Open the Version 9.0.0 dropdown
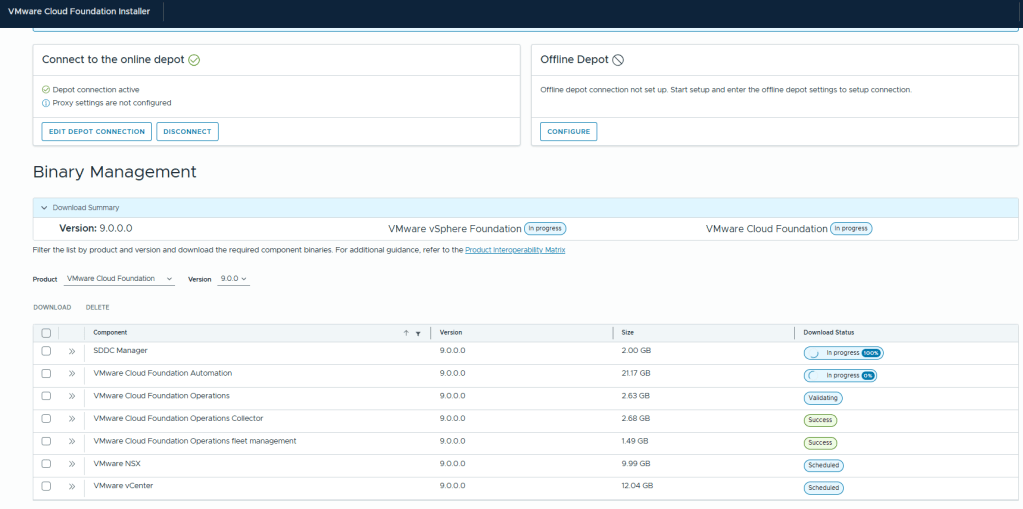 (234, 279)
